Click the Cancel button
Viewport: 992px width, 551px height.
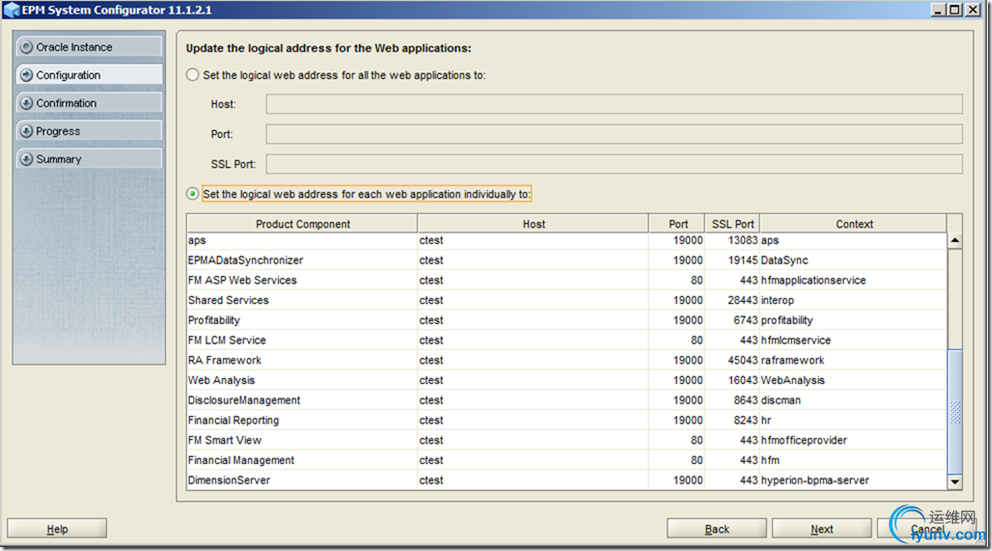[926, 529]
